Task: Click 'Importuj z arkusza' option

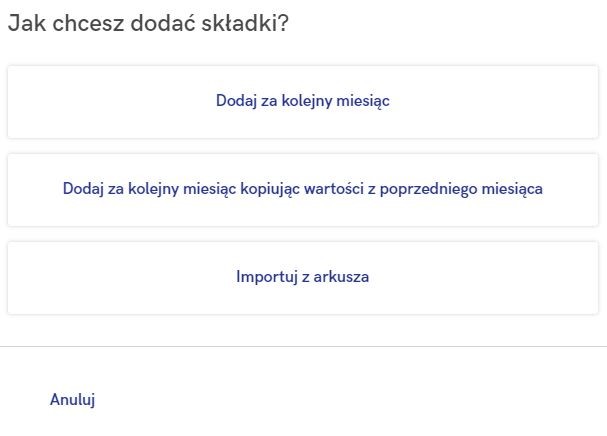Action: point(303,278)
